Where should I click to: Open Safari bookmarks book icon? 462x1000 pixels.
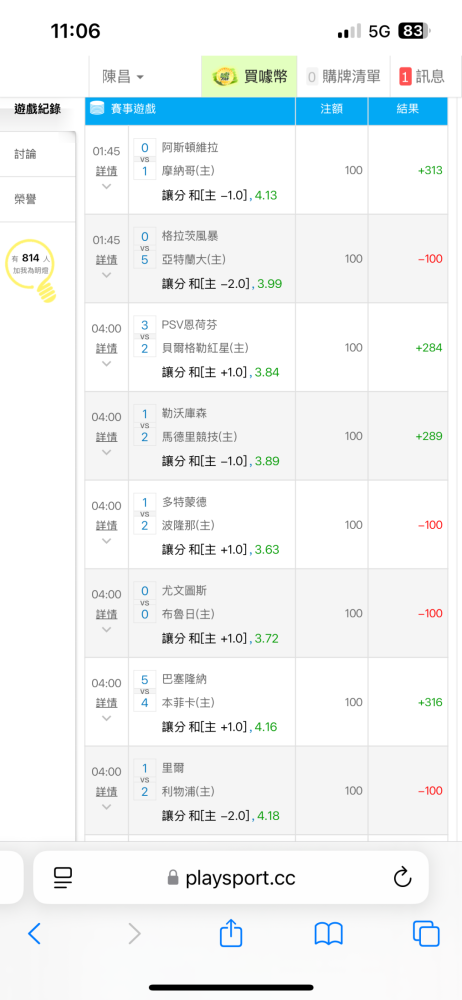(x=329, y=934)
